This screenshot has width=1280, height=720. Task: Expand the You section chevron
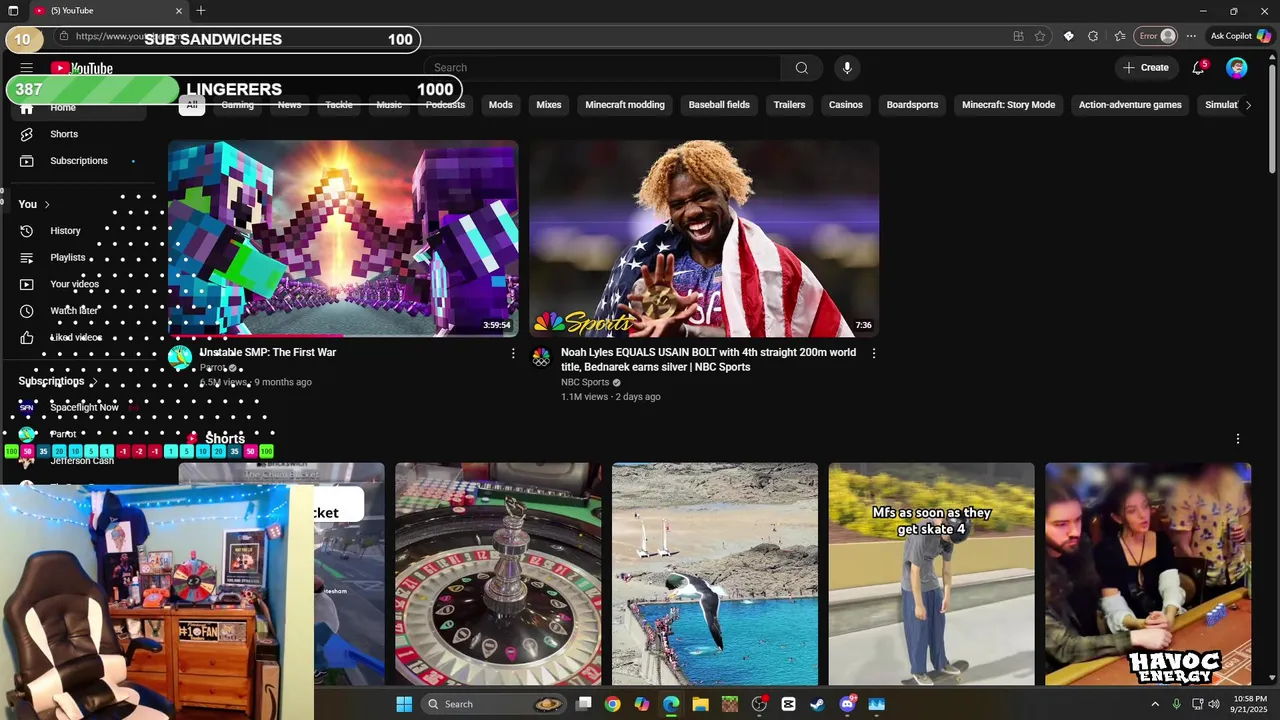(x=46, y=205)
